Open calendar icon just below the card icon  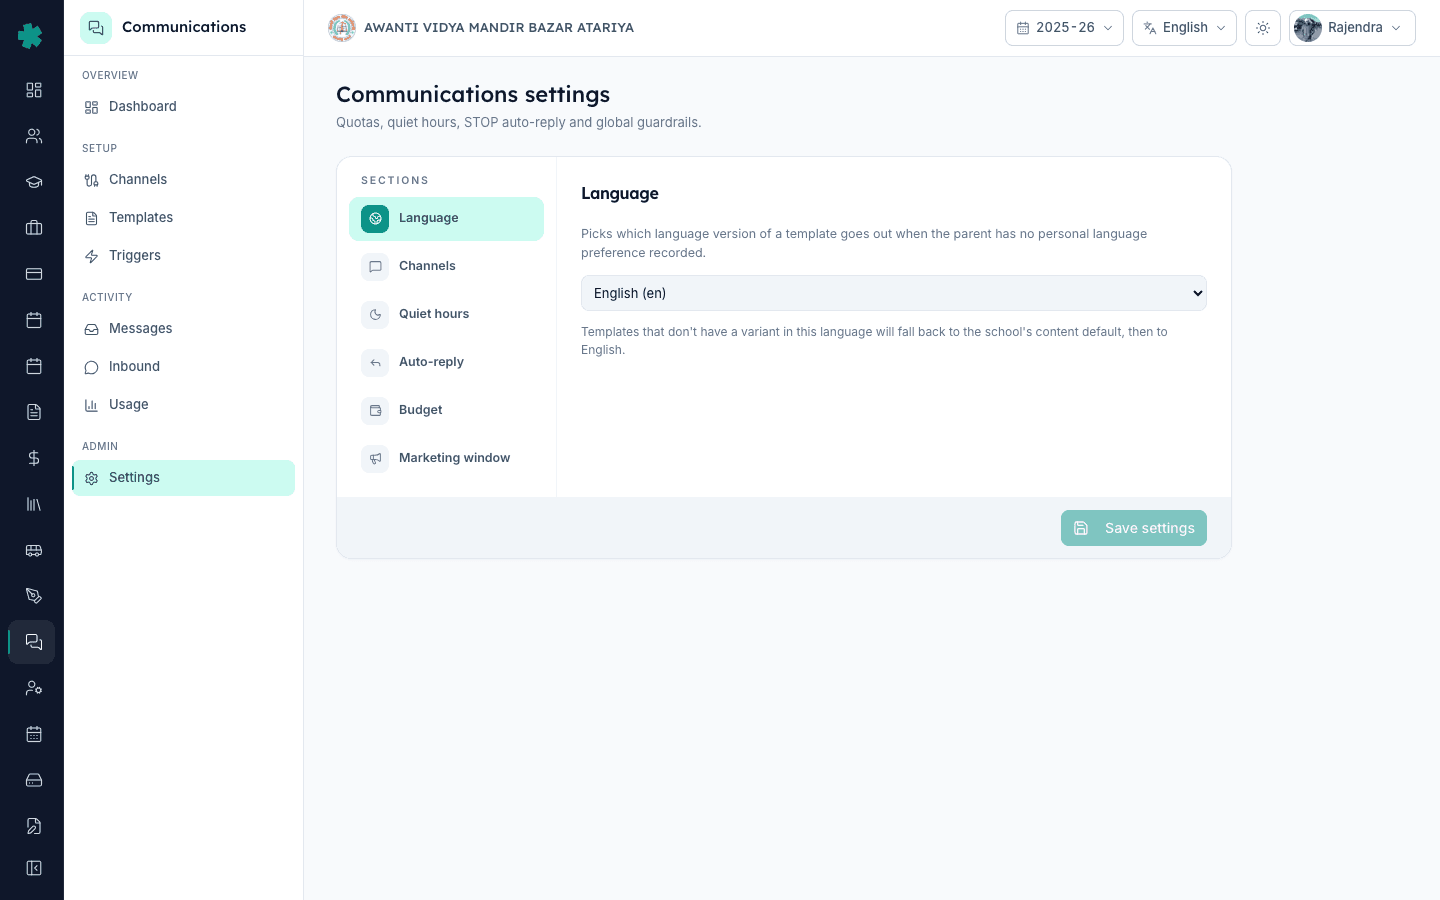[34, 320]
